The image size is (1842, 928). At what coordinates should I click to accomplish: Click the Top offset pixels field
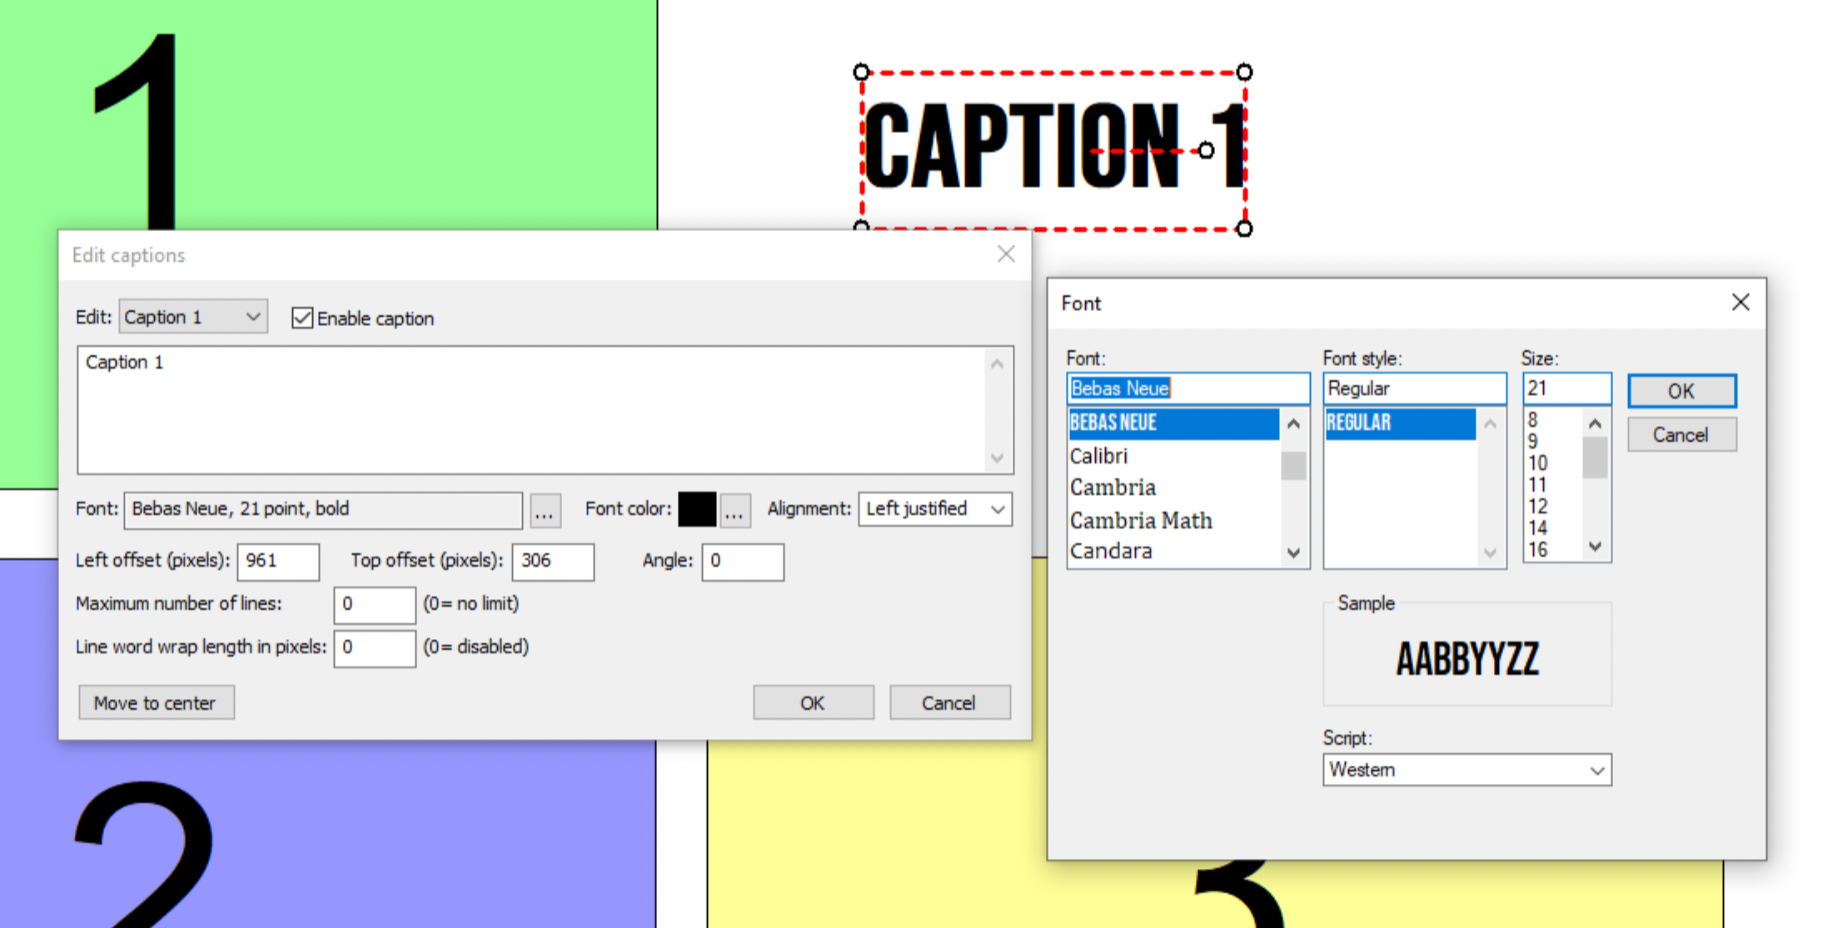coord(553,561)
